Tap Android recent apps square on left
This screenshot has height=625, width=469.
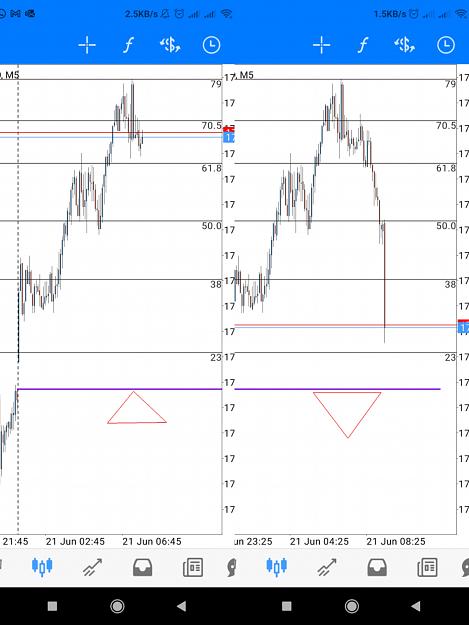click(x=52, y=606)
